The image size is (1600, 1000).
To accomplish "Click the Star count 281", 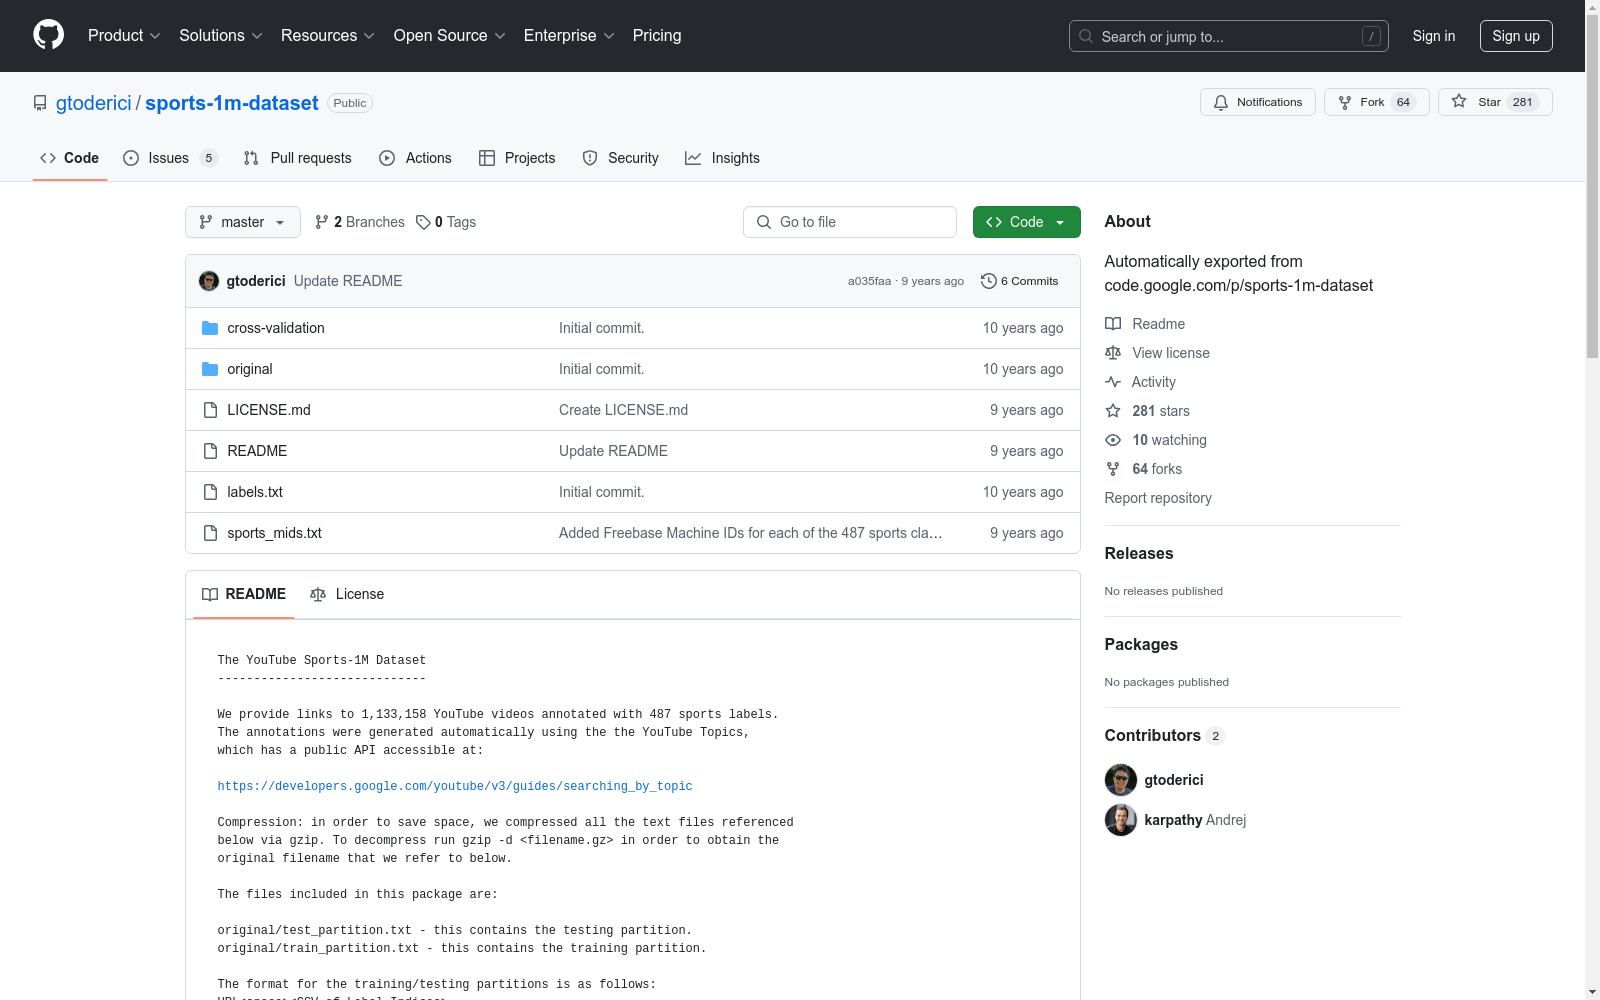I will pos(1523,102).
